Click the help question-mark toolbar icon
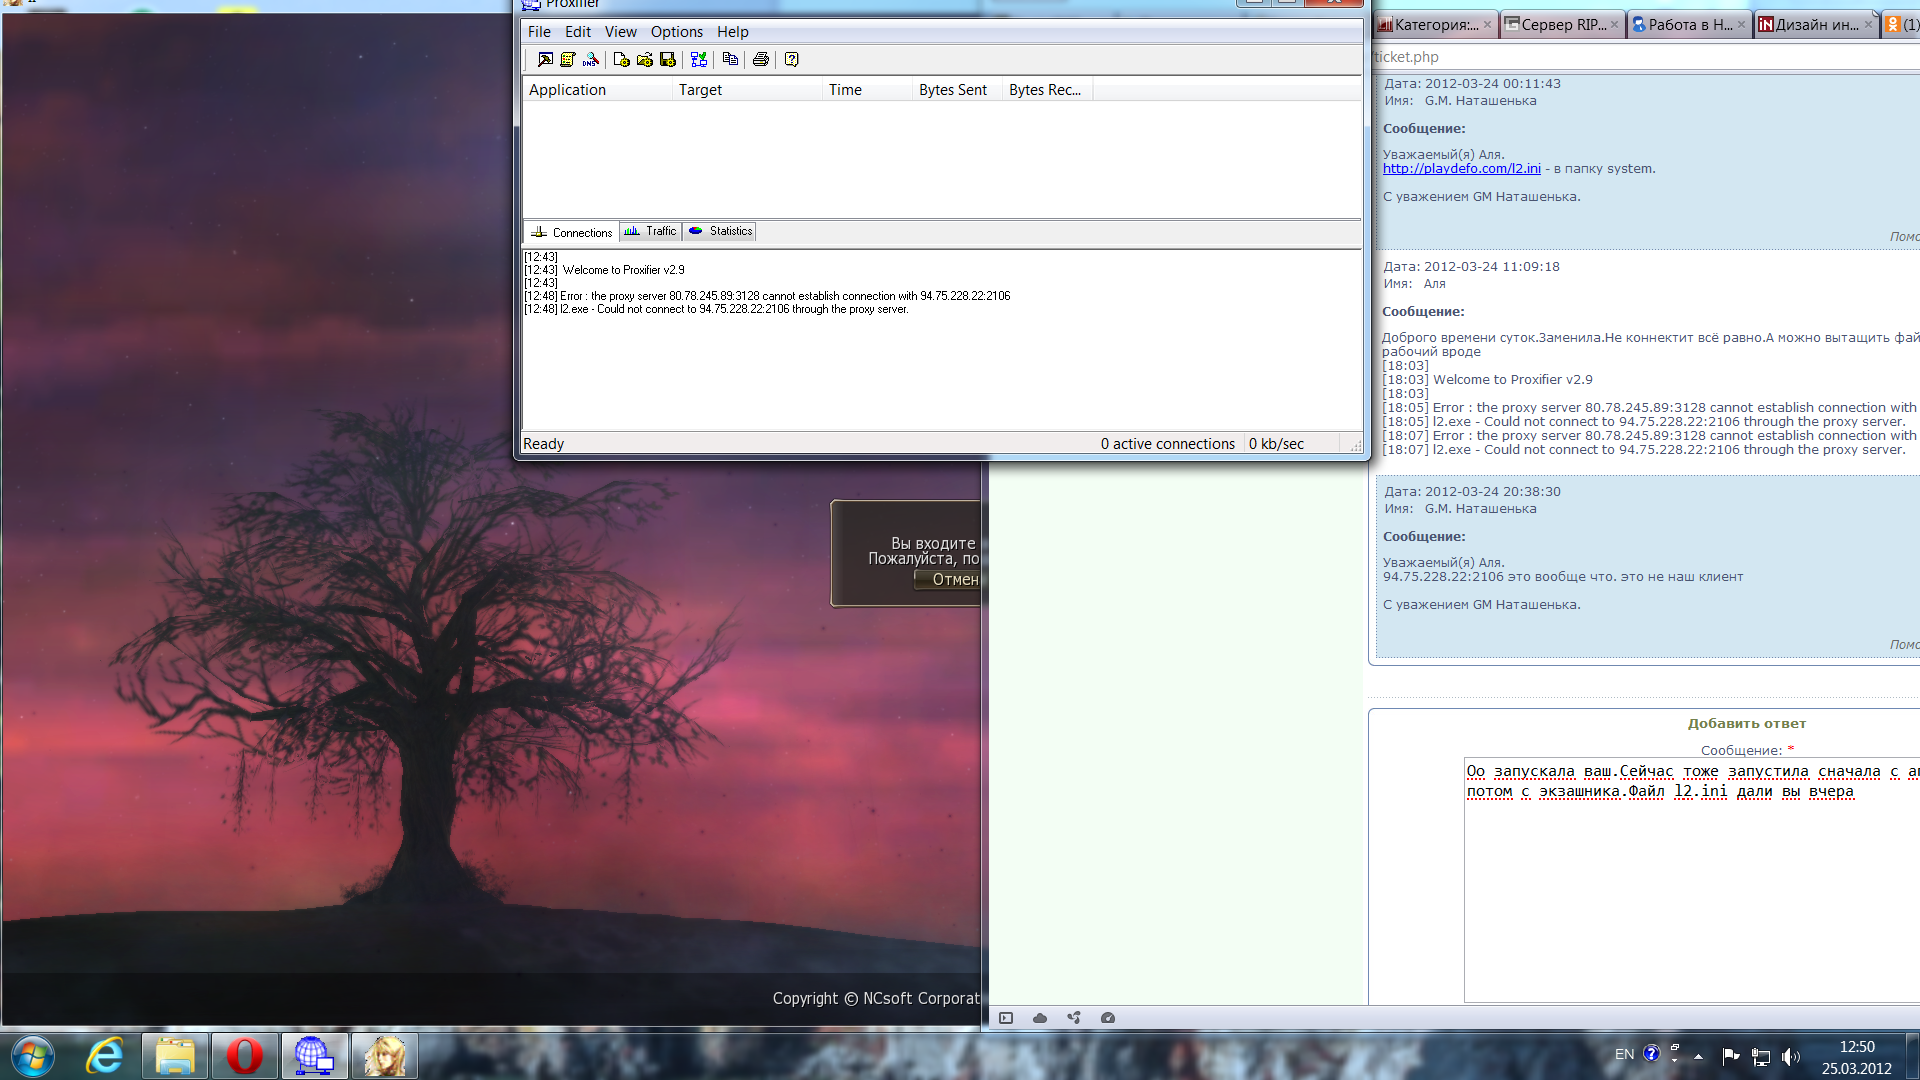Screen dimensions: 1920x1080 (x=792, y=60)
